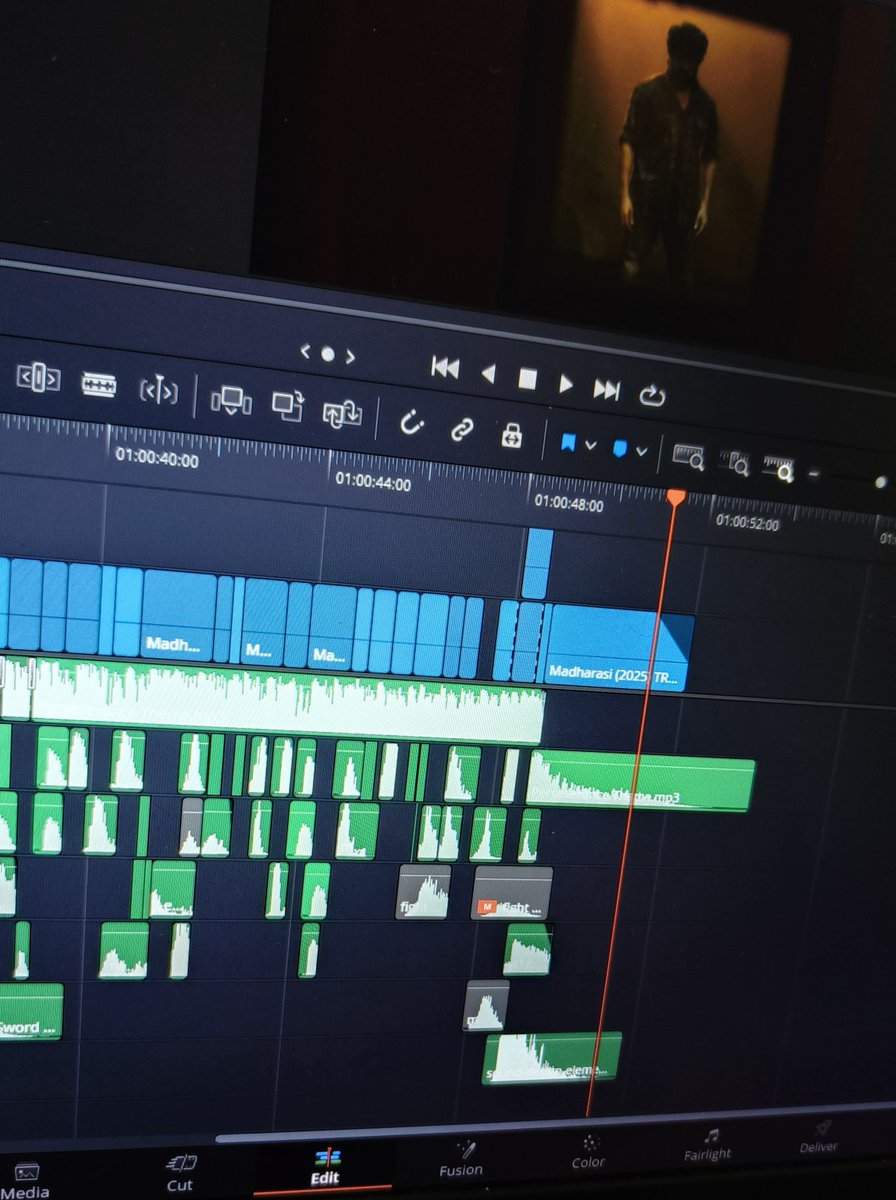
Task: Play the timeline forward
Action: point(566,384)
